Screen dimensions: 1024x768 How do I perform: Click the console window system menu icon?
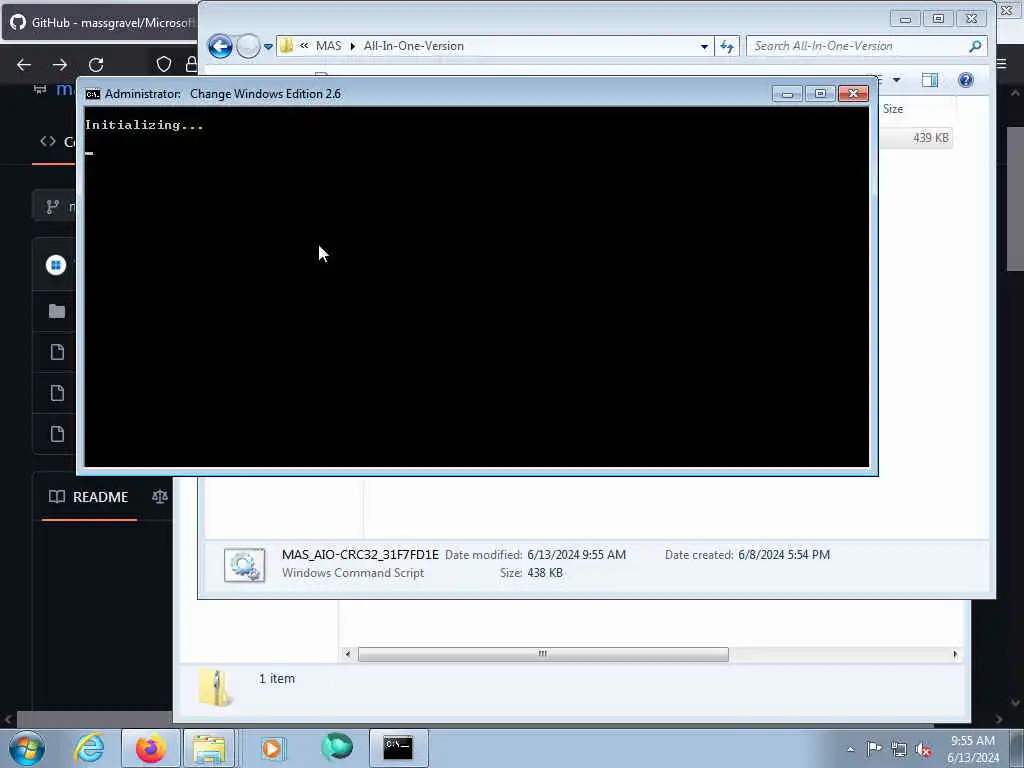coord(93,94)
